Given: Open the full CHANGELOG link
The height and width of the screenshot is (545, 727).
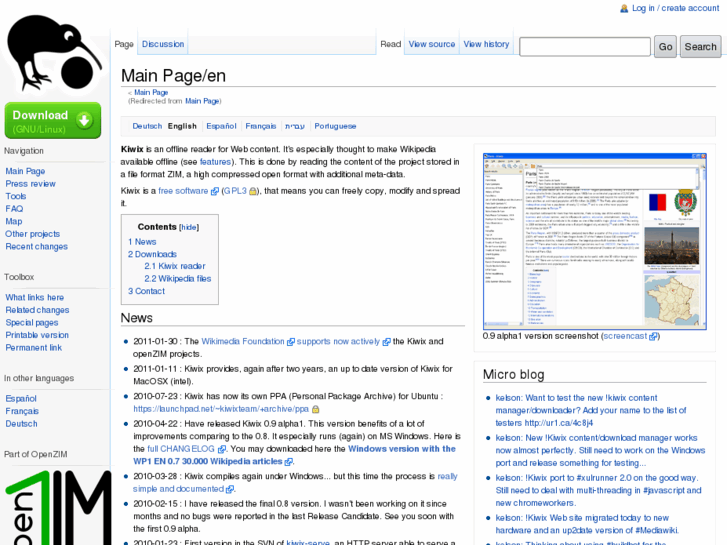Looking at the screenshot, I should coord(181,449).
